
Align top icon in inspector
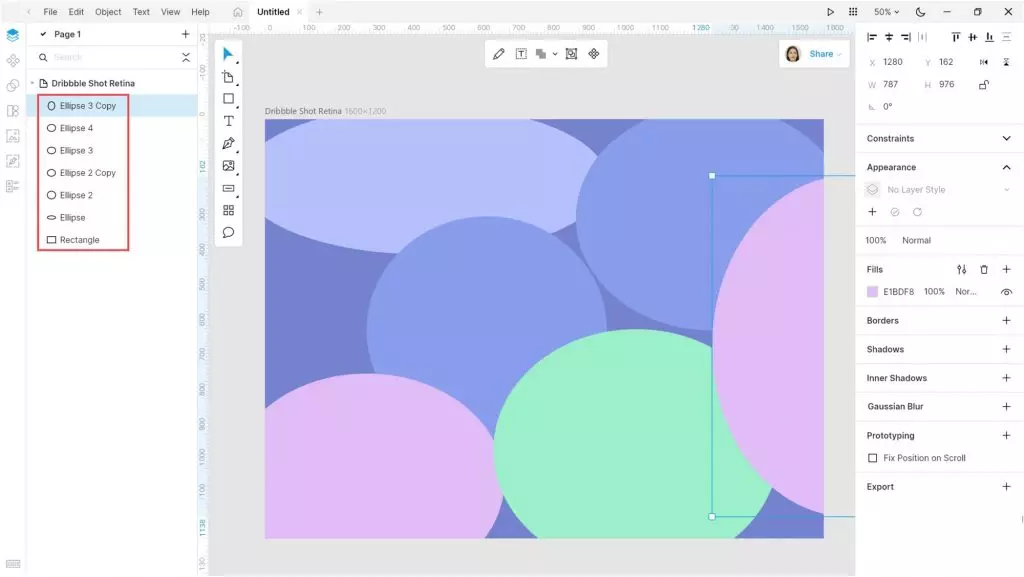click(955, 37)
